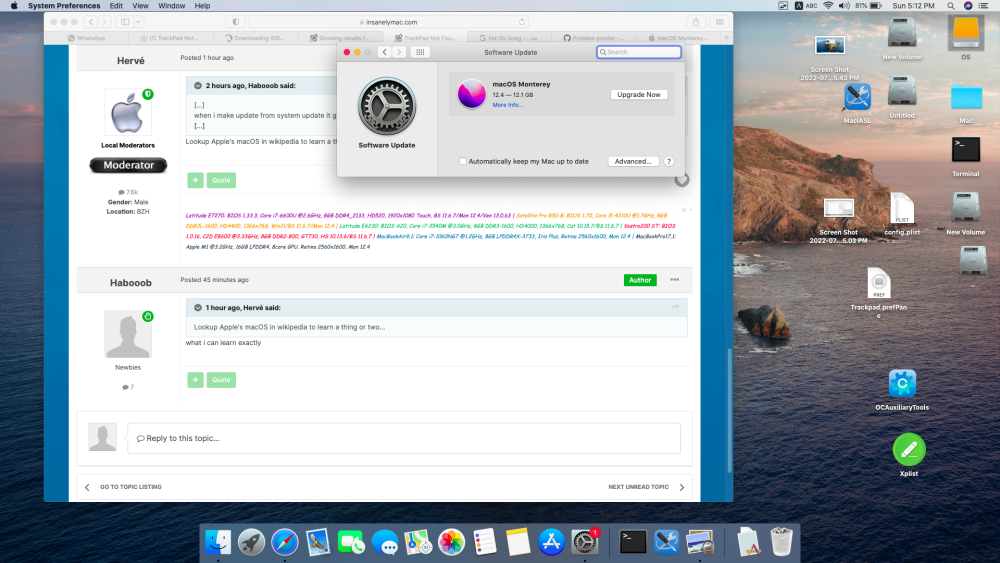Image resolution: width=1000 pixels, height=563 pixels.
Task: Open App Store from the dock
Action: click(551, 542)
